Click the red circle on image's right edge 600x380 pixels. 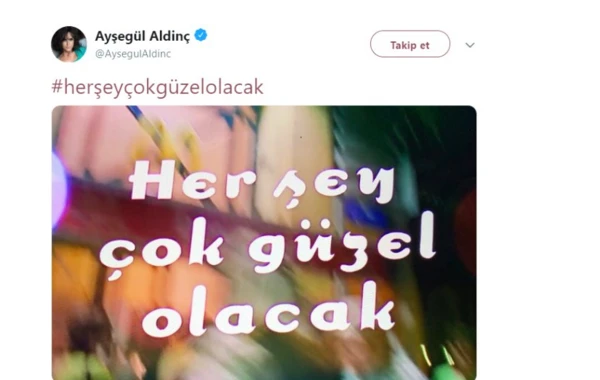pos(467,230)
